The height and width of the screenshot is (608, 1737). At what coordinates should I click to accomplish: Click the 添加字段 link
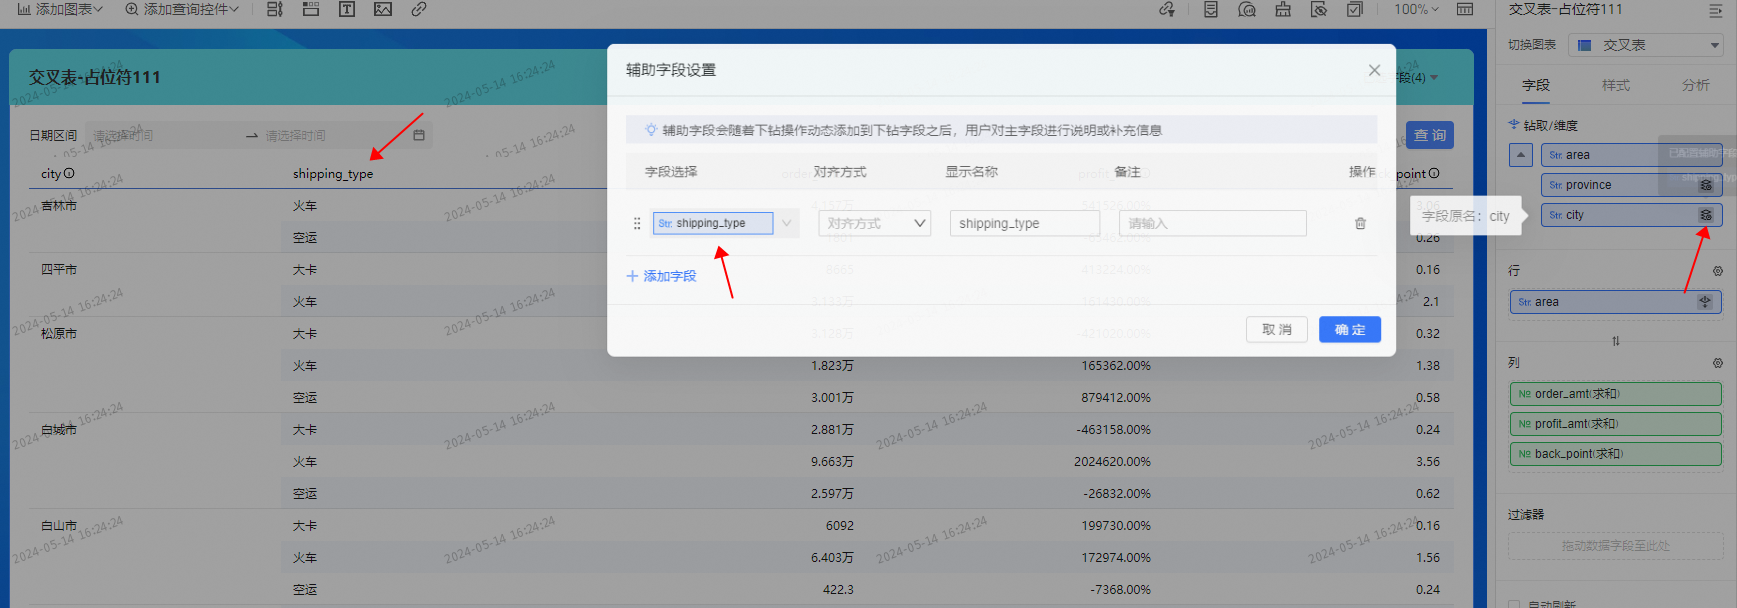[661, 276]
